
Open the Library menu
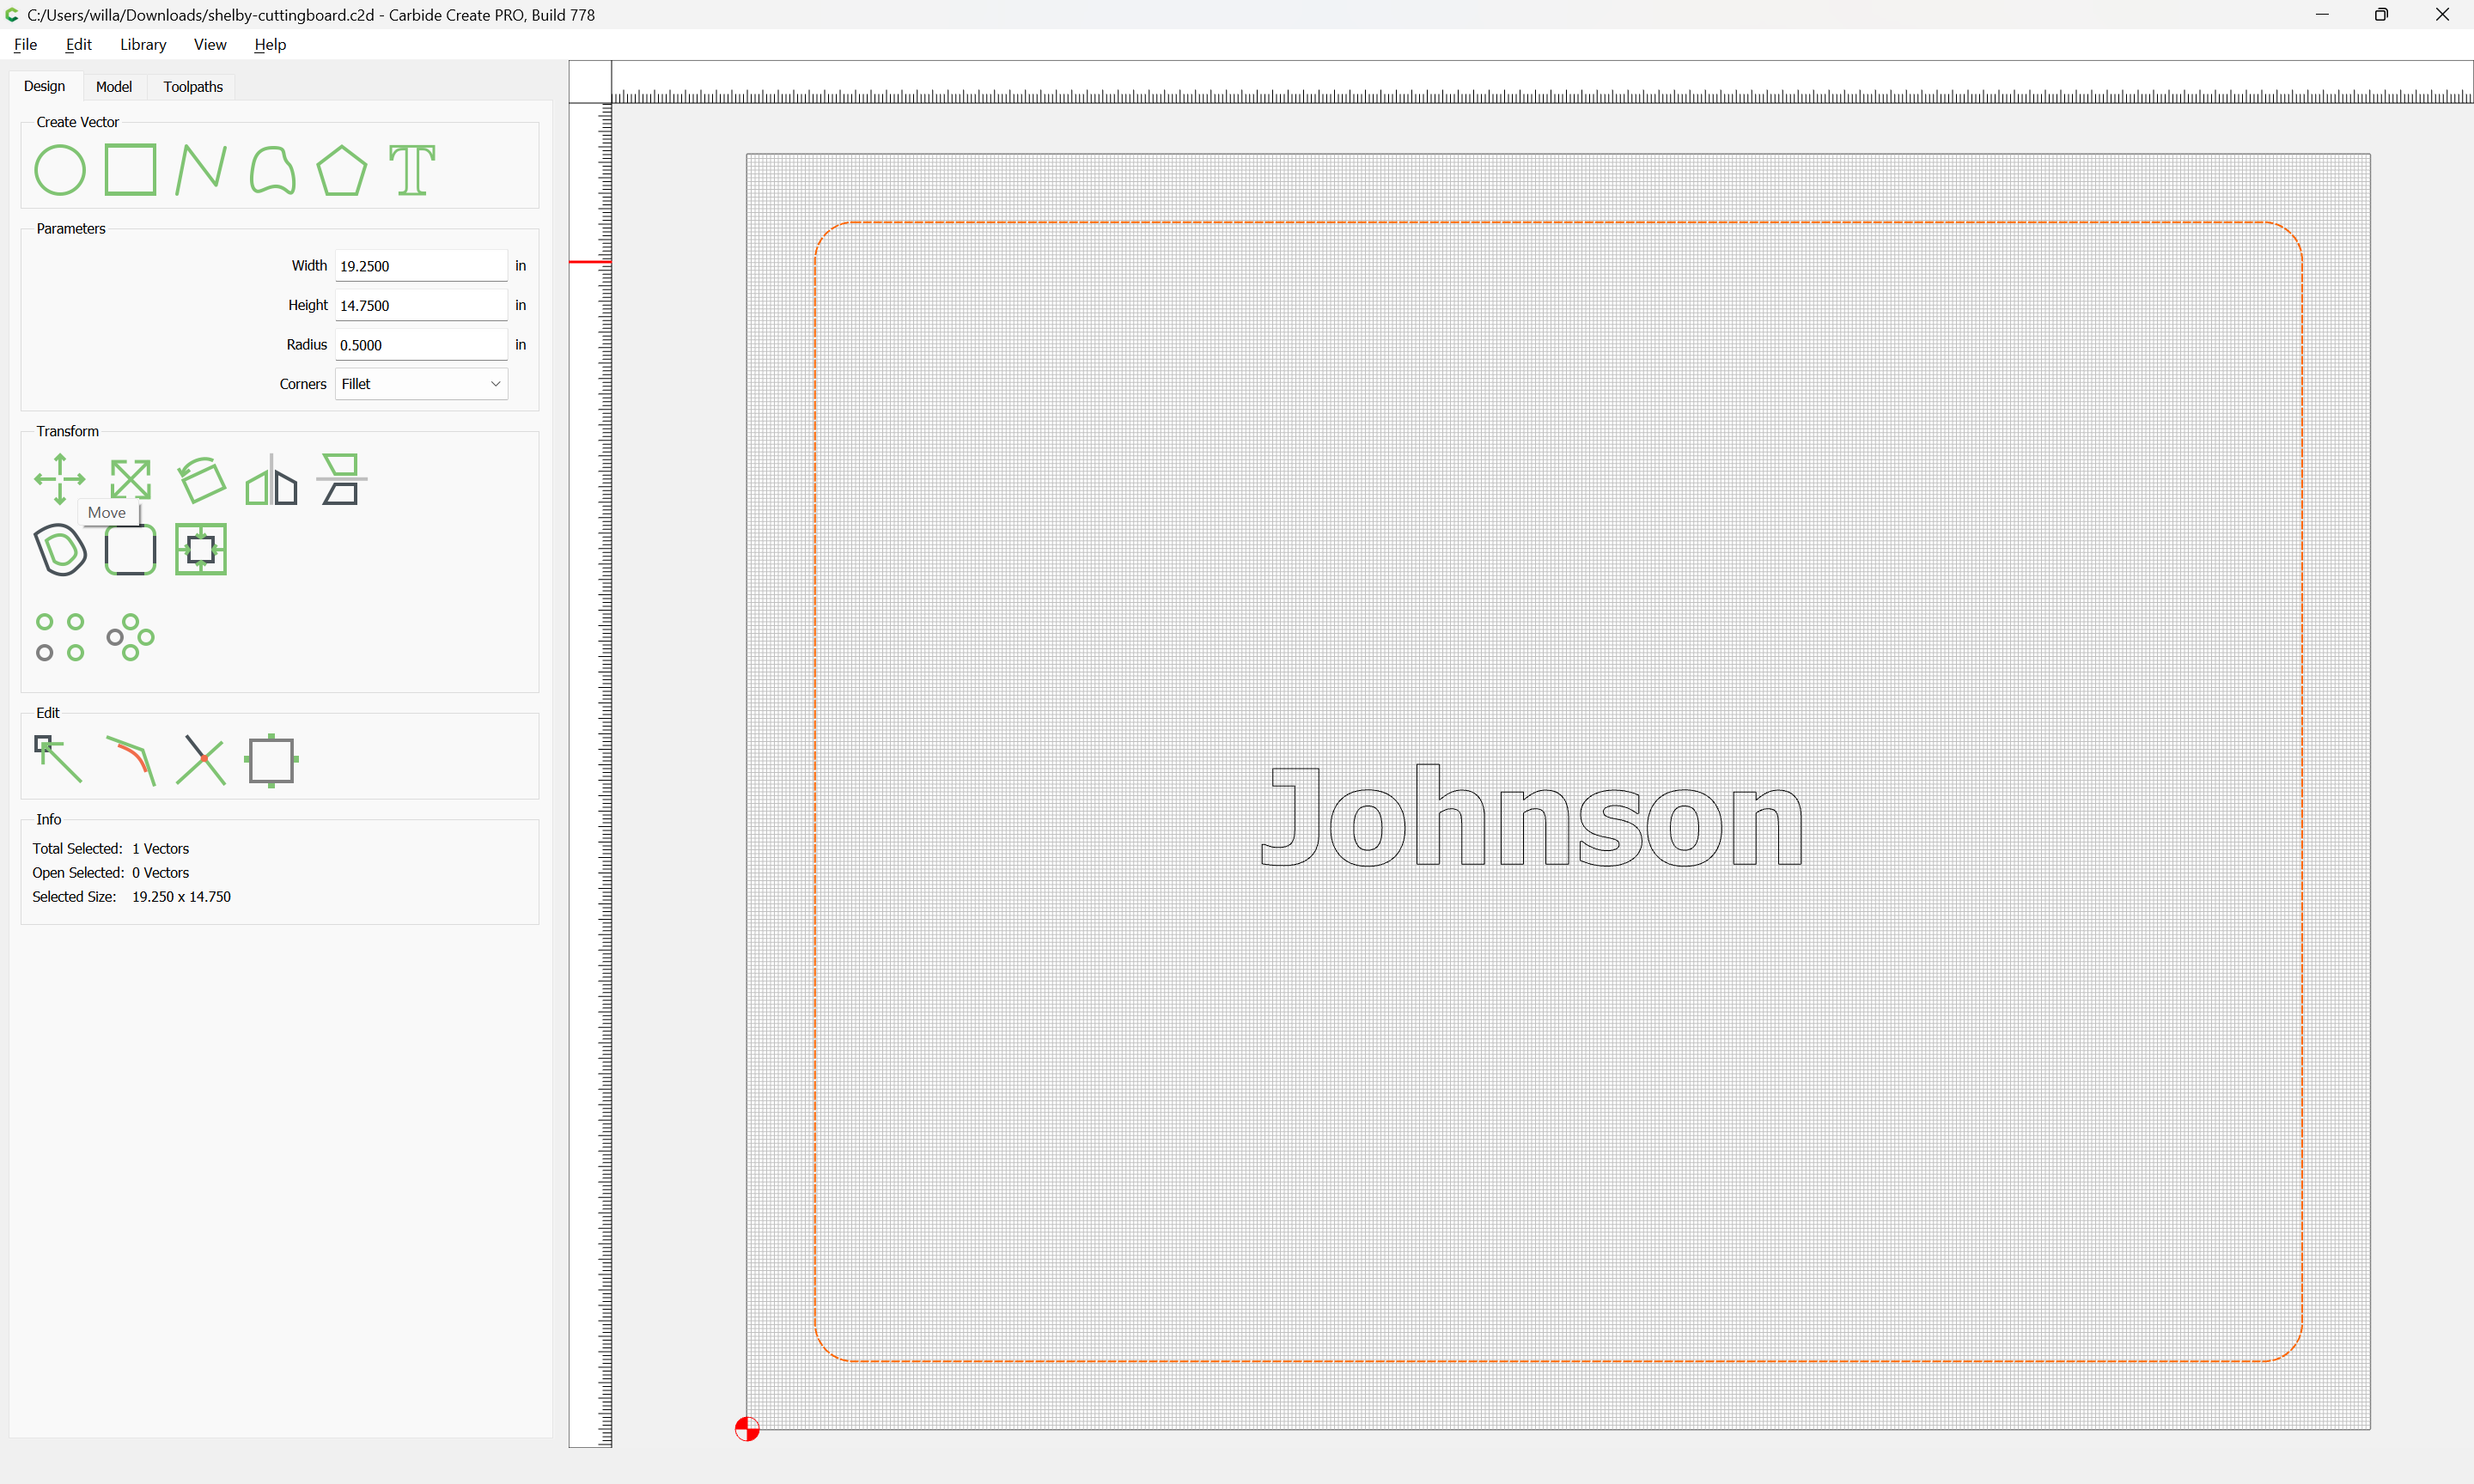click(143, 44)
